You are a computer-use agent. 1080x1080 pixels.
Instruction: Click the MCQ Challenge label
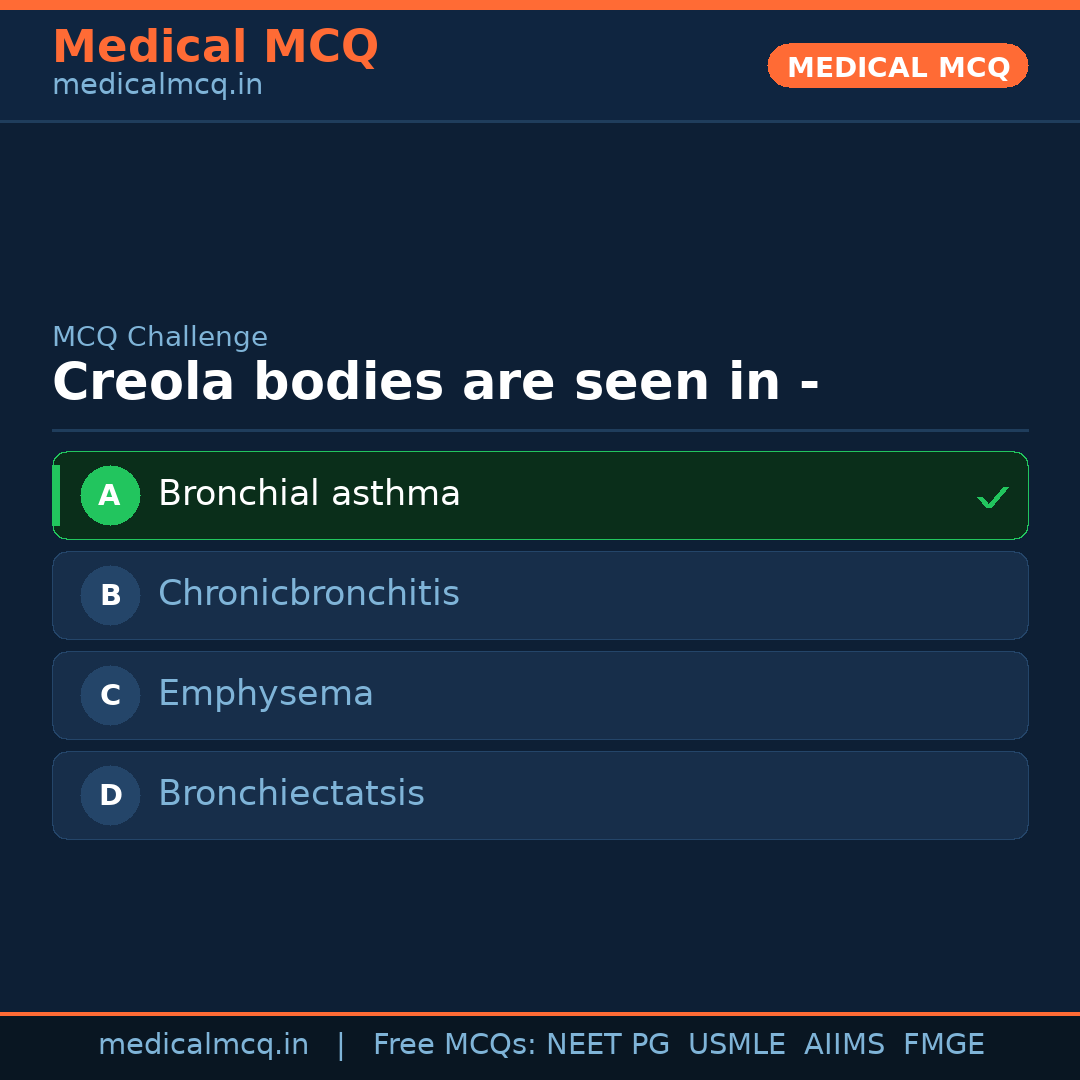click(x=160, y=337)
